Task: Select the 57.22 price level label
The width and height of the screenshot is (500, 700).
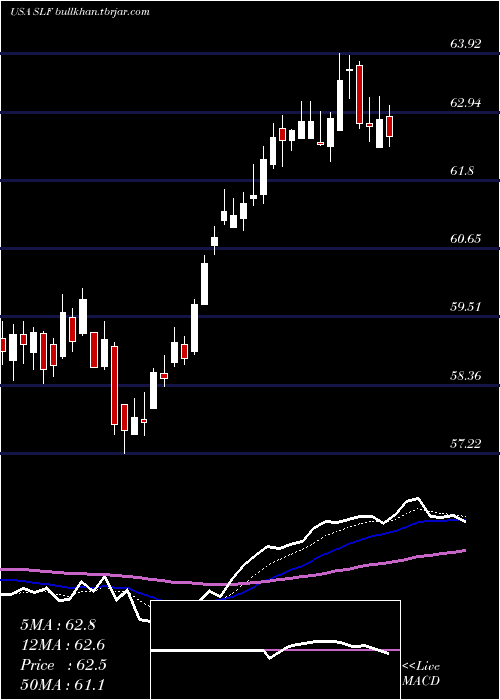Action: click(466, 443)
